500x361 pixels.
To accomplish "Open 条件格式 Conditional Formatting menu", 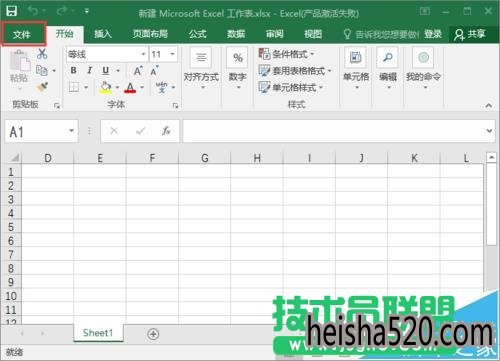I will pos(287,54).
